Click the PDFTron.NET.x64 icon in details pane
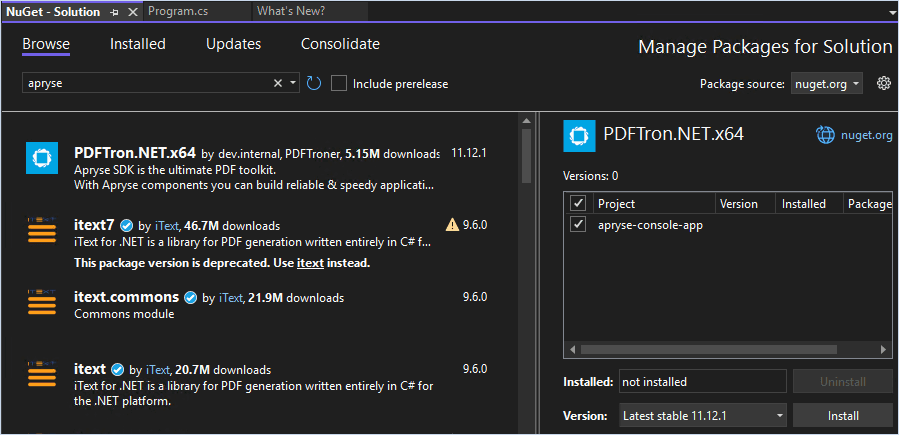This screenshot has width=899, height=435. click(579, 136)
